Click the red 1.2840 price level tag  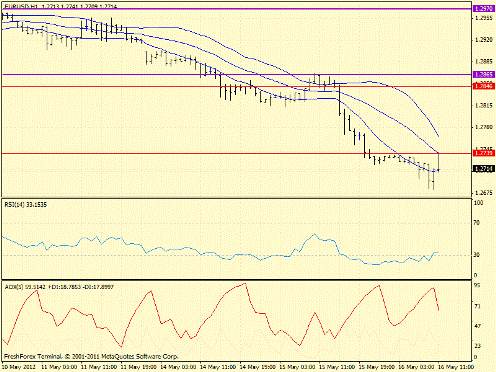click(484, 86)
